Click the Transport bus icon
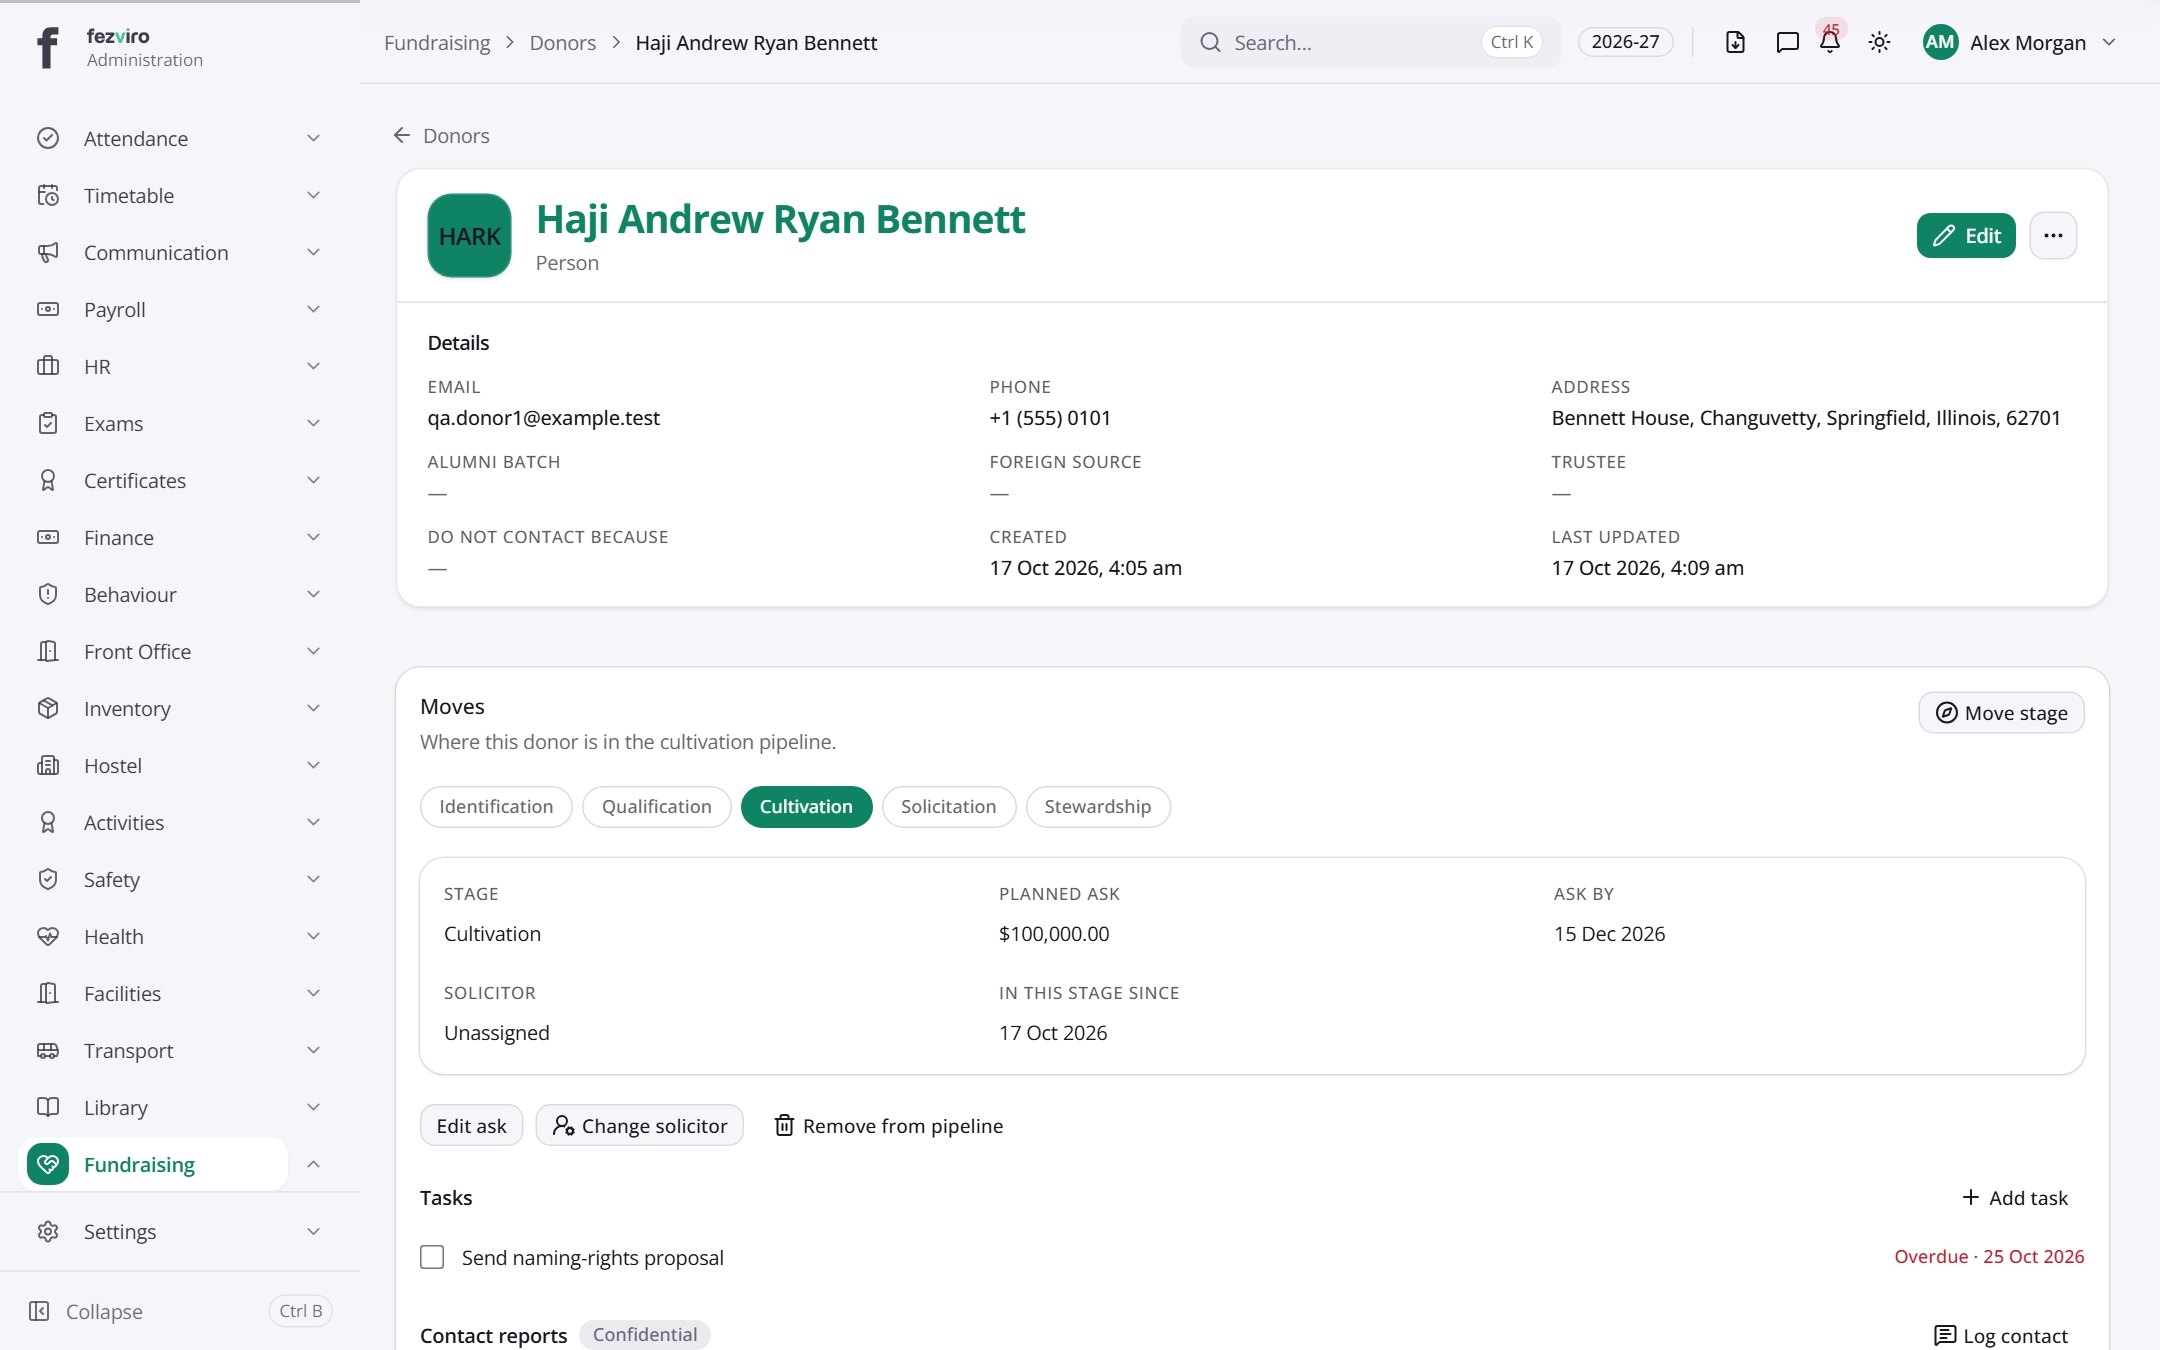The width and height of the screenshot is (2160, 1350). pyautogui.click(x=48, y=1050)
